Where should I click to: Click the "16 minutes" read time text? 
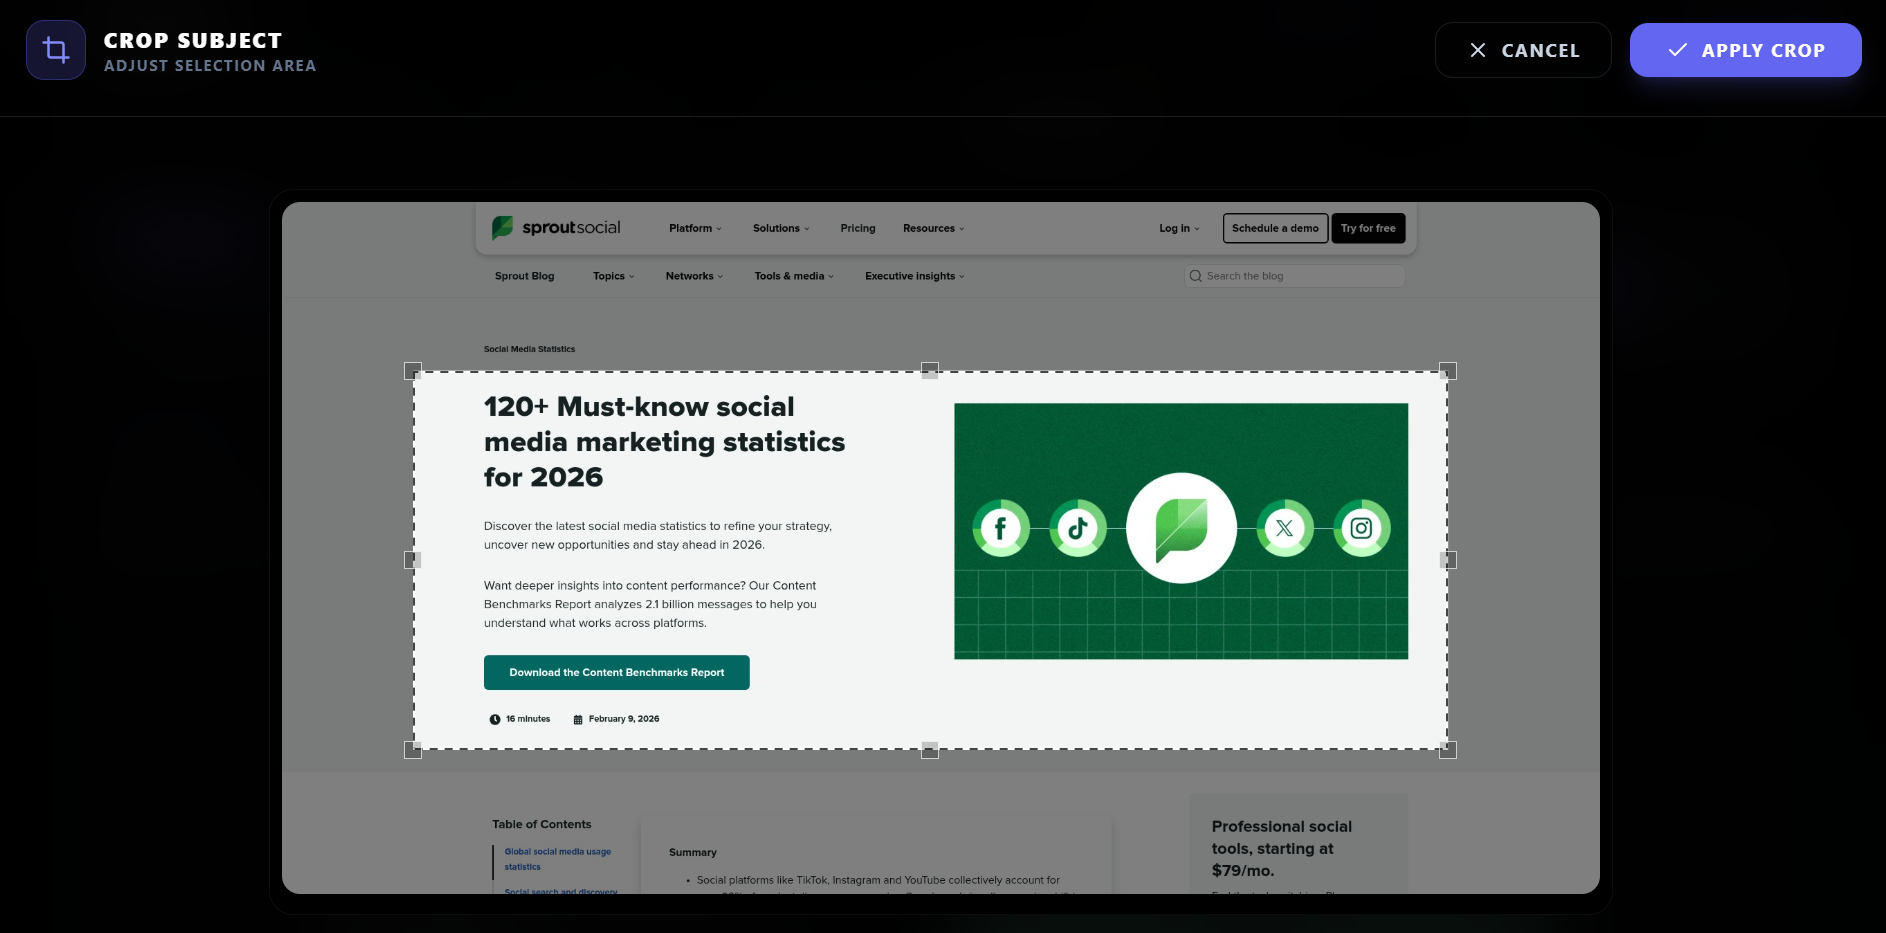point(528,719)
